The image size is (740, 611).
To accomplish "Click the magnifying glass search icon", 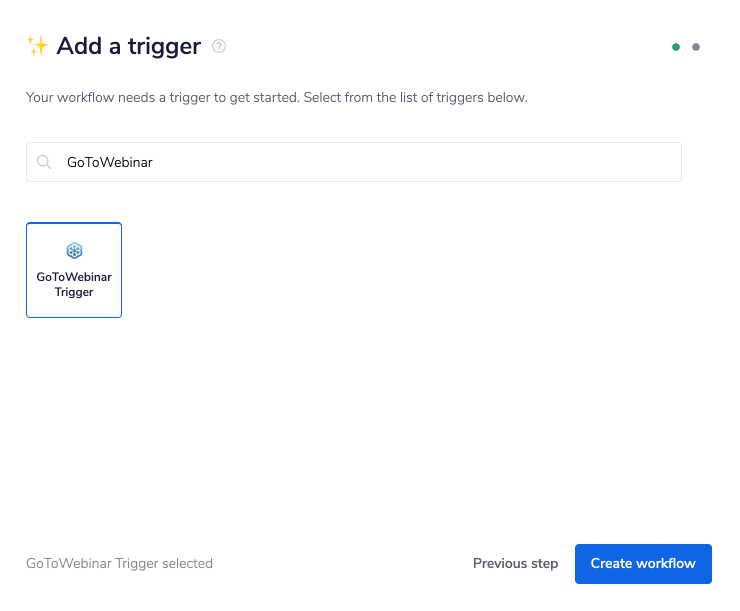I will [x=44, y=162].
